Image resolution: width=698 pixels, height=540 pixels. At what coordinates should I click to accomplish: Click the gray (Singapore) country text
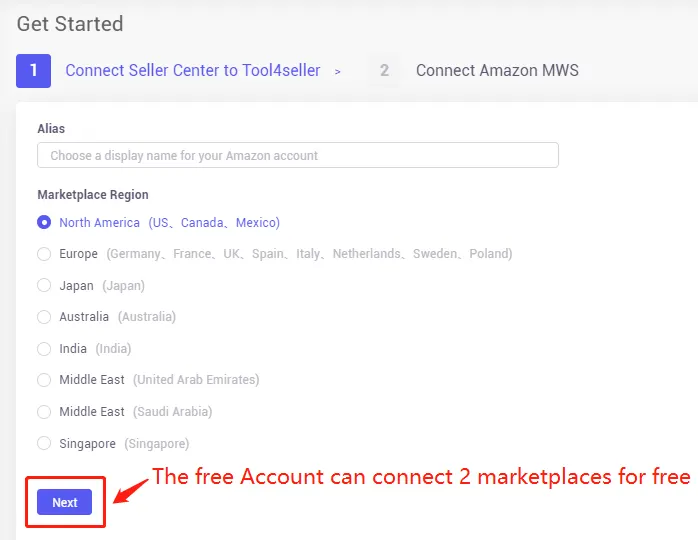[157, 444]
